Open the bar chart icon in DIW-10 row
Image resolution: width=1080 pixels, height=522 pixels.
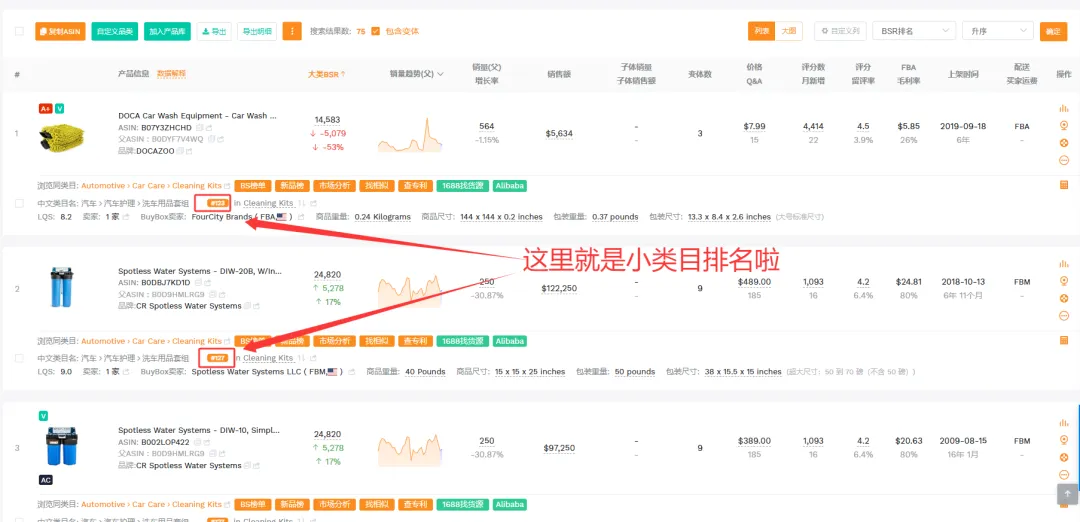[1063, 422]
